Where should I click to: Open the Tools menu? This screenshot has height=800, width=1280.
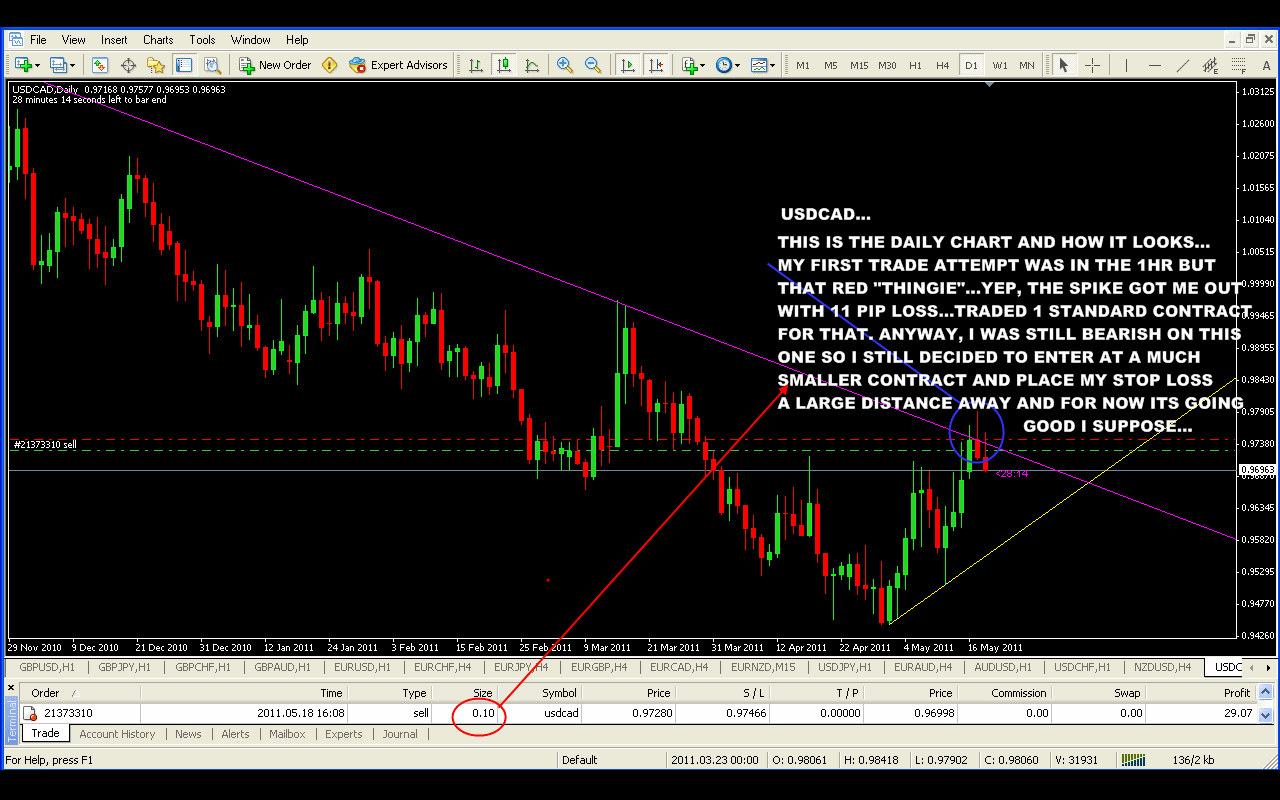tap(202, 40)
